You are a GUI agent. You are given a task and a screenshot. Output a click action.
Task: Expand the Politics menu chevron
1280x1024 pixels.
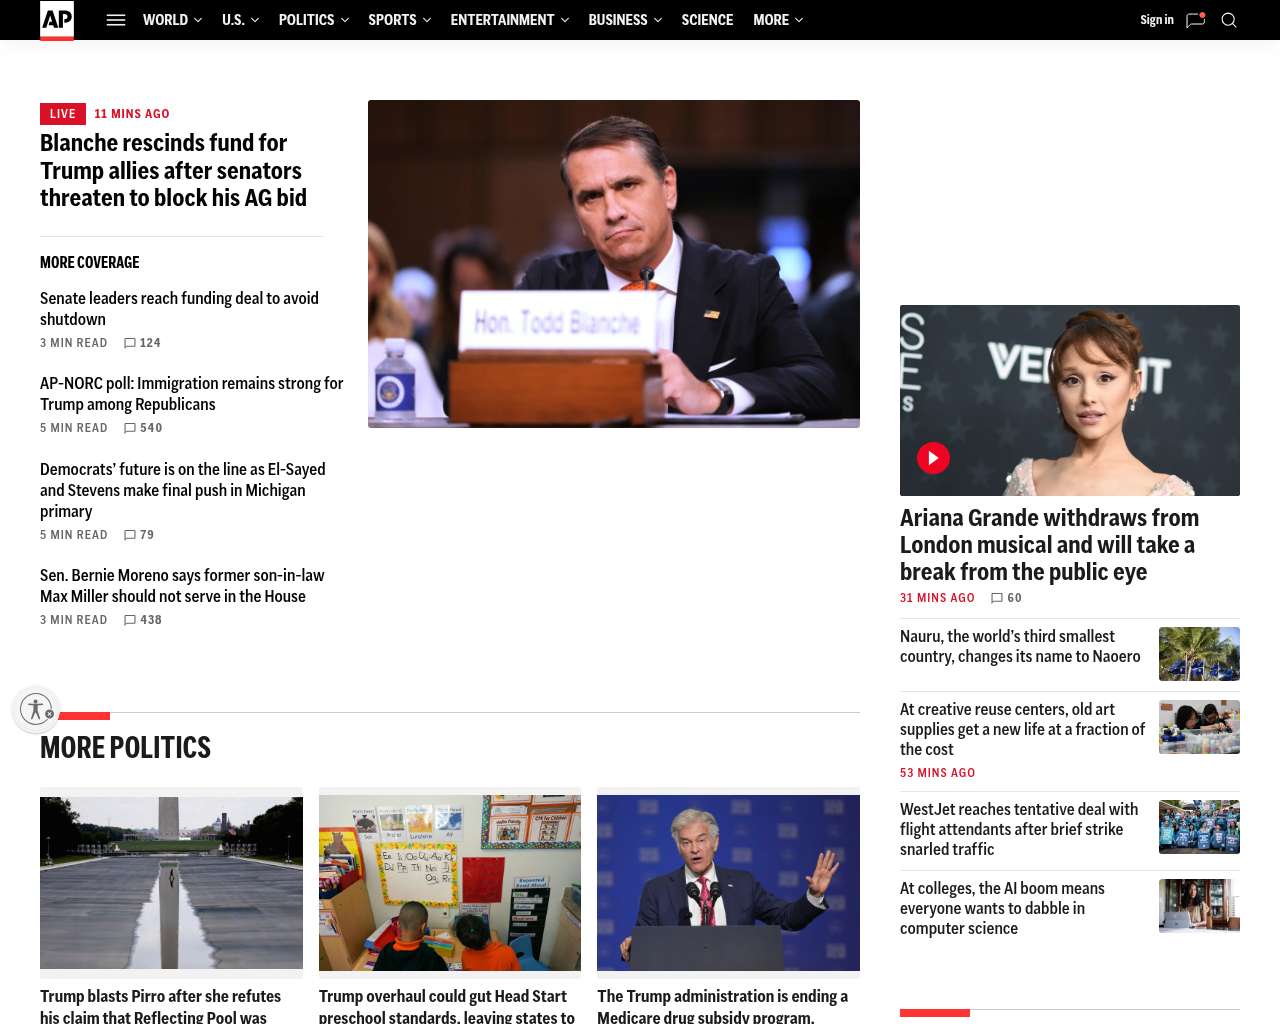tap(345, 20)
